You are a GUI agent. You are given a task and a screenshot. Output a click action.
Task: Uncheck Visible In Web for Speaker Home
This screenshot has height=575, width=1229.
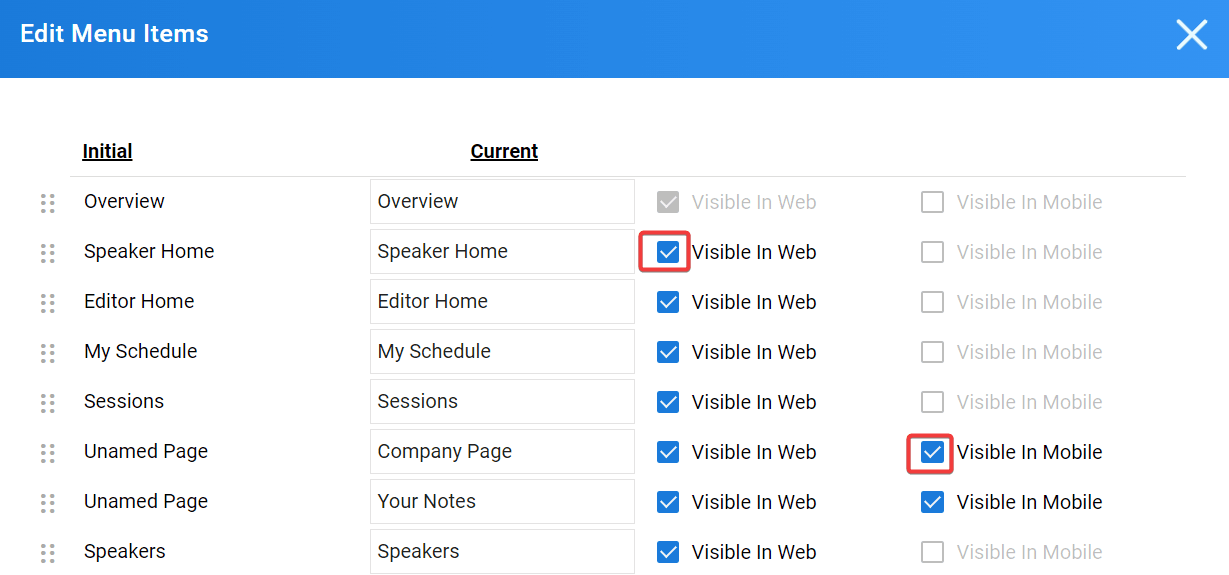tap(668, 252)
